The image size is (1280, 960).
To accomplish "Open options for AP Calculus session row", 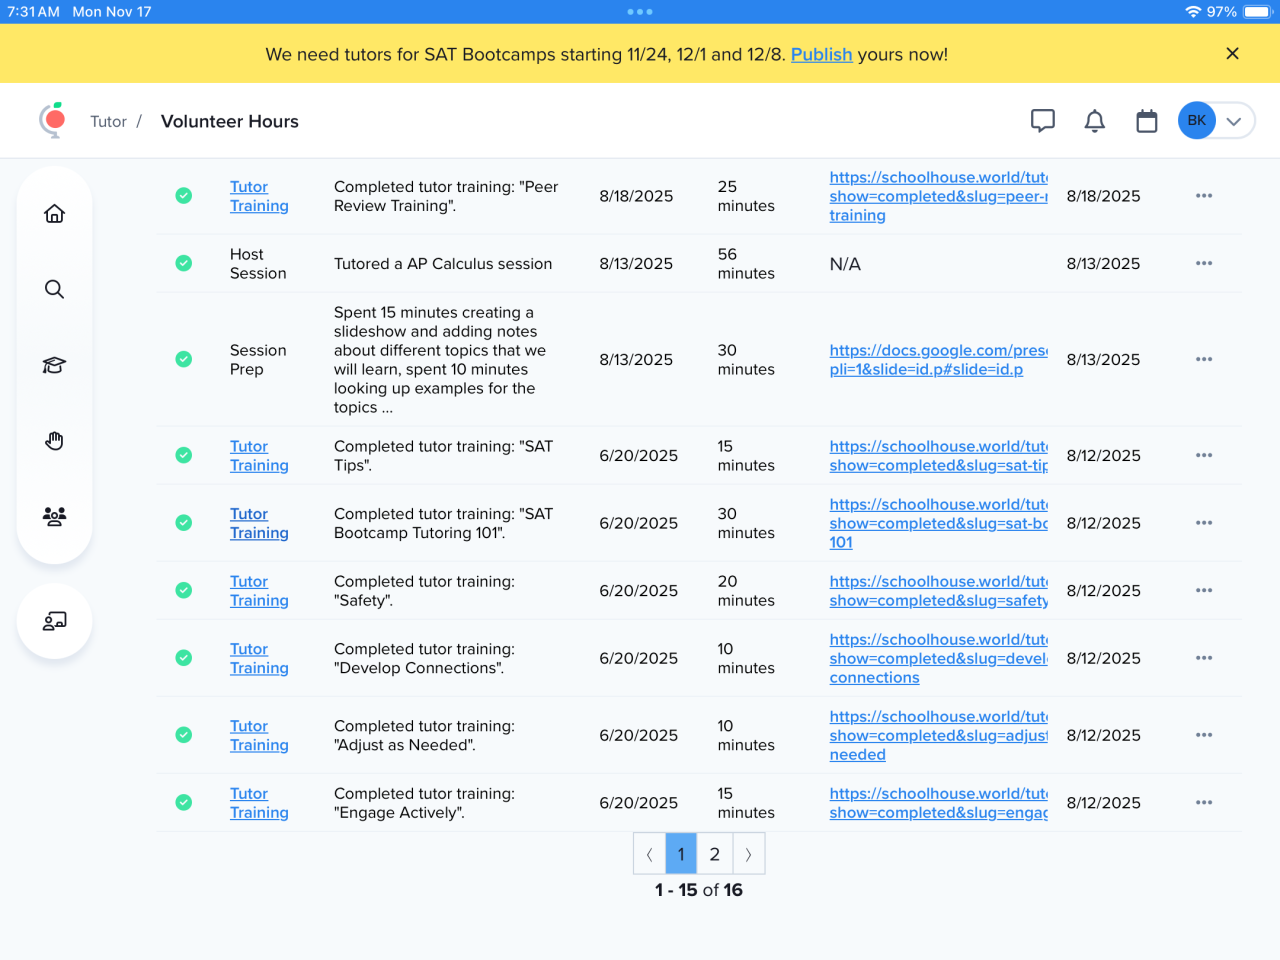I will [1204, 264].
